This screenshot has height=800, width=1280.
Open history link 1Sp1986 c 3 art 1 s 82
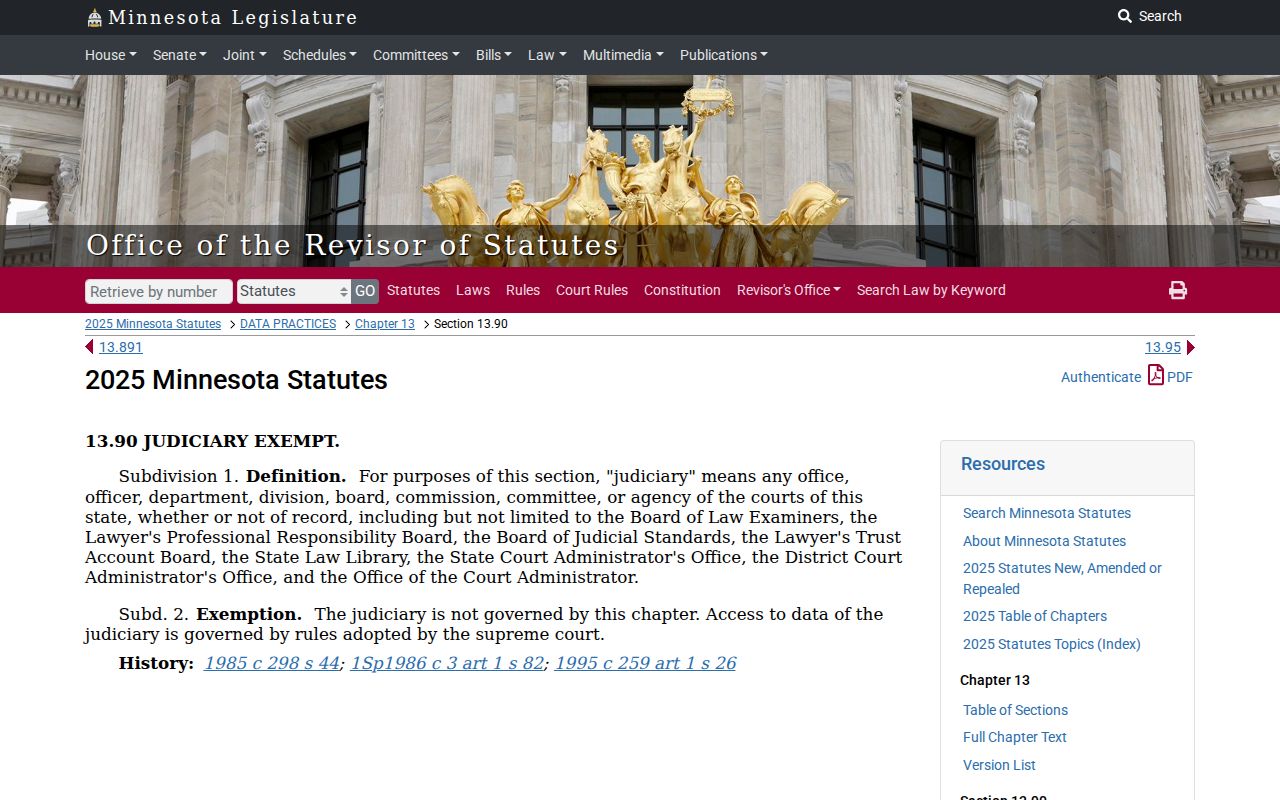[x=447, y=663]
